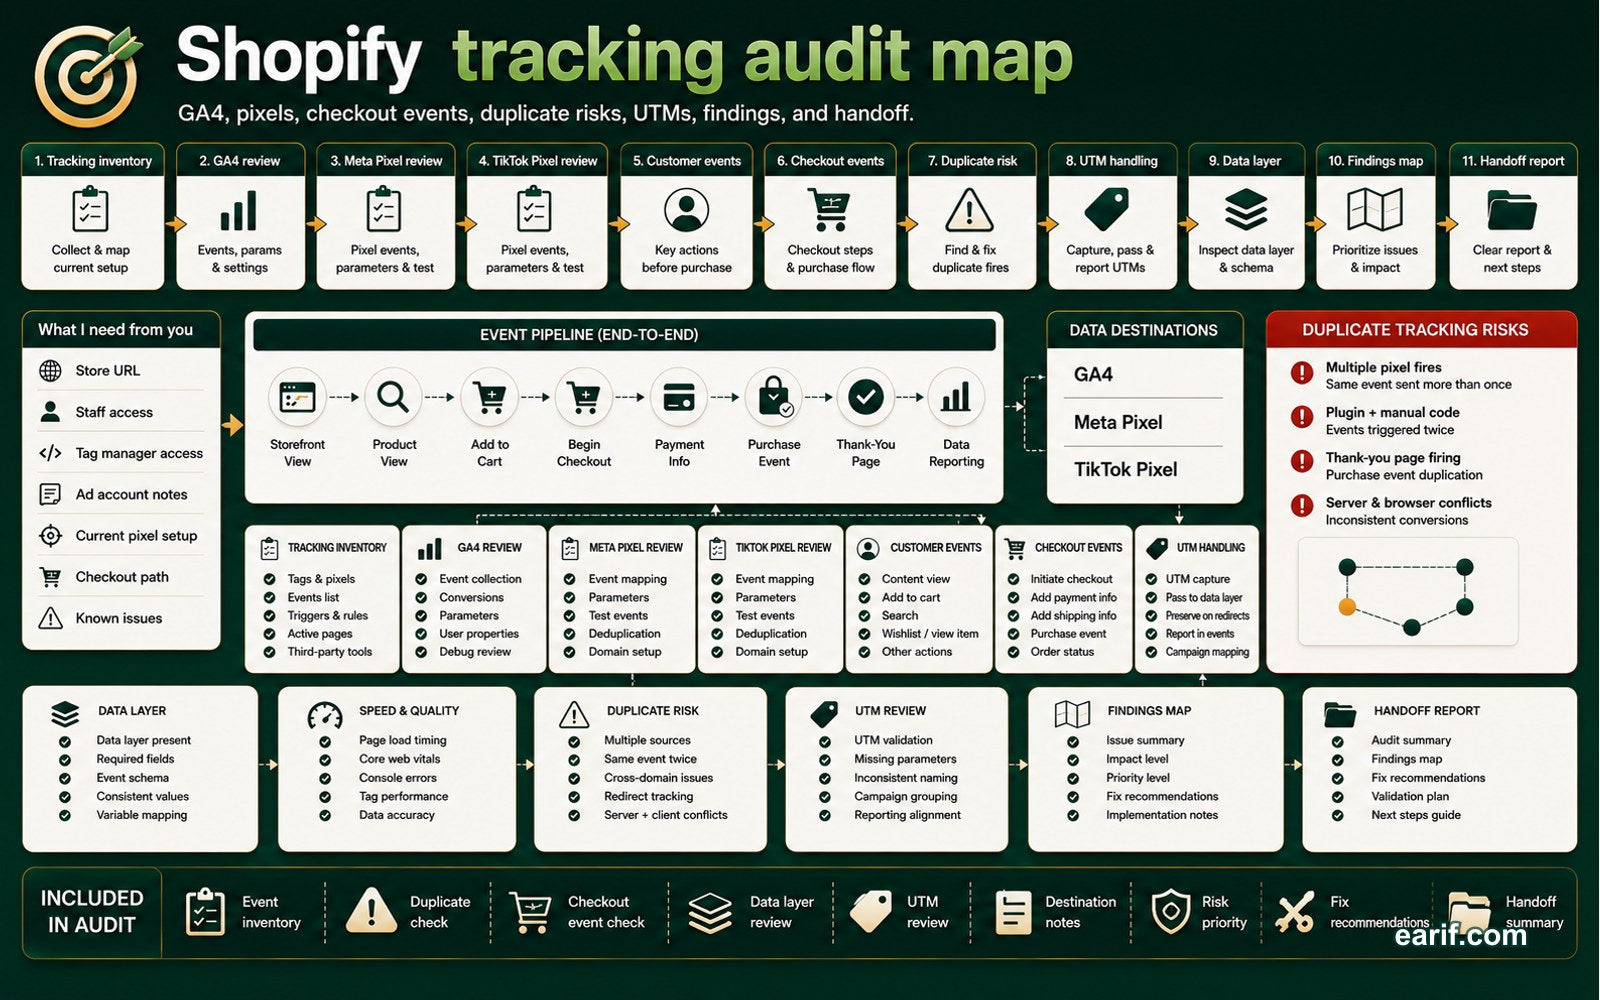Open the 1. Tracking inventory step header

click(x=93, y=160)
